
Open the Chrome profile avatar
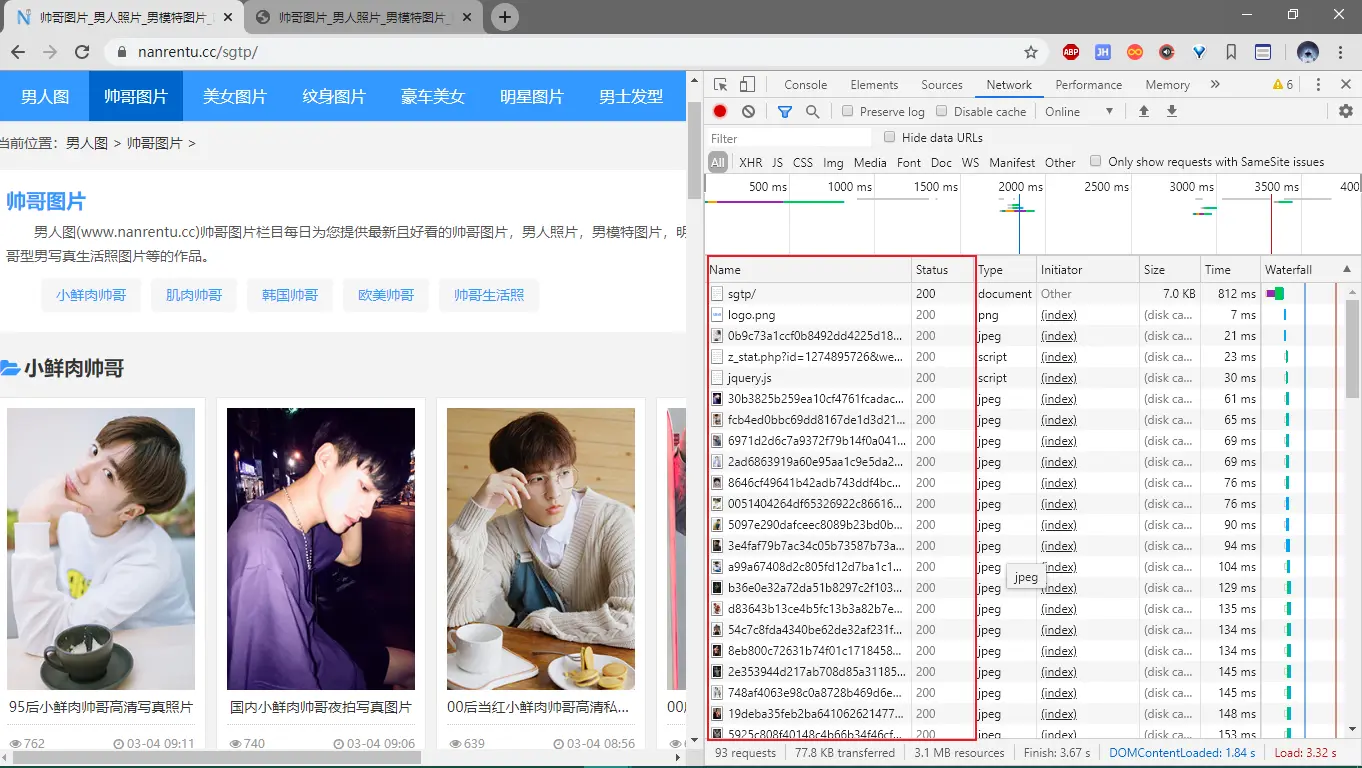1307,52
